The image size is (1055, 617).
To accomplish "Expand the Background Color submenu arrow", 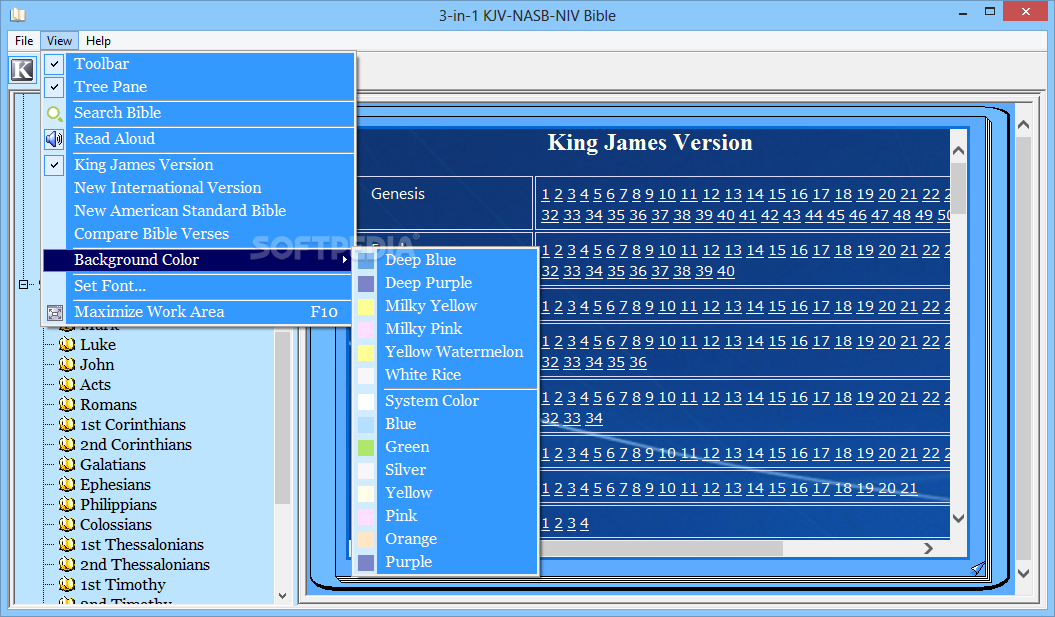I will tap(344, 260).
